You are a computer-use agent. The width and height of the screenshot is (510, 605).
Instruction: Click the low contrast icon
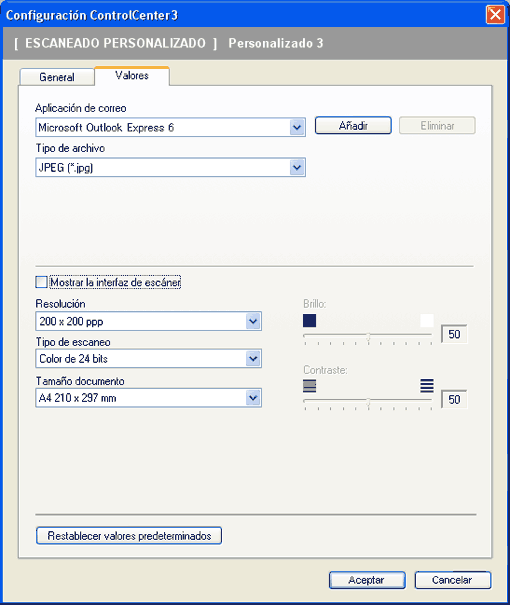[309, 386]
